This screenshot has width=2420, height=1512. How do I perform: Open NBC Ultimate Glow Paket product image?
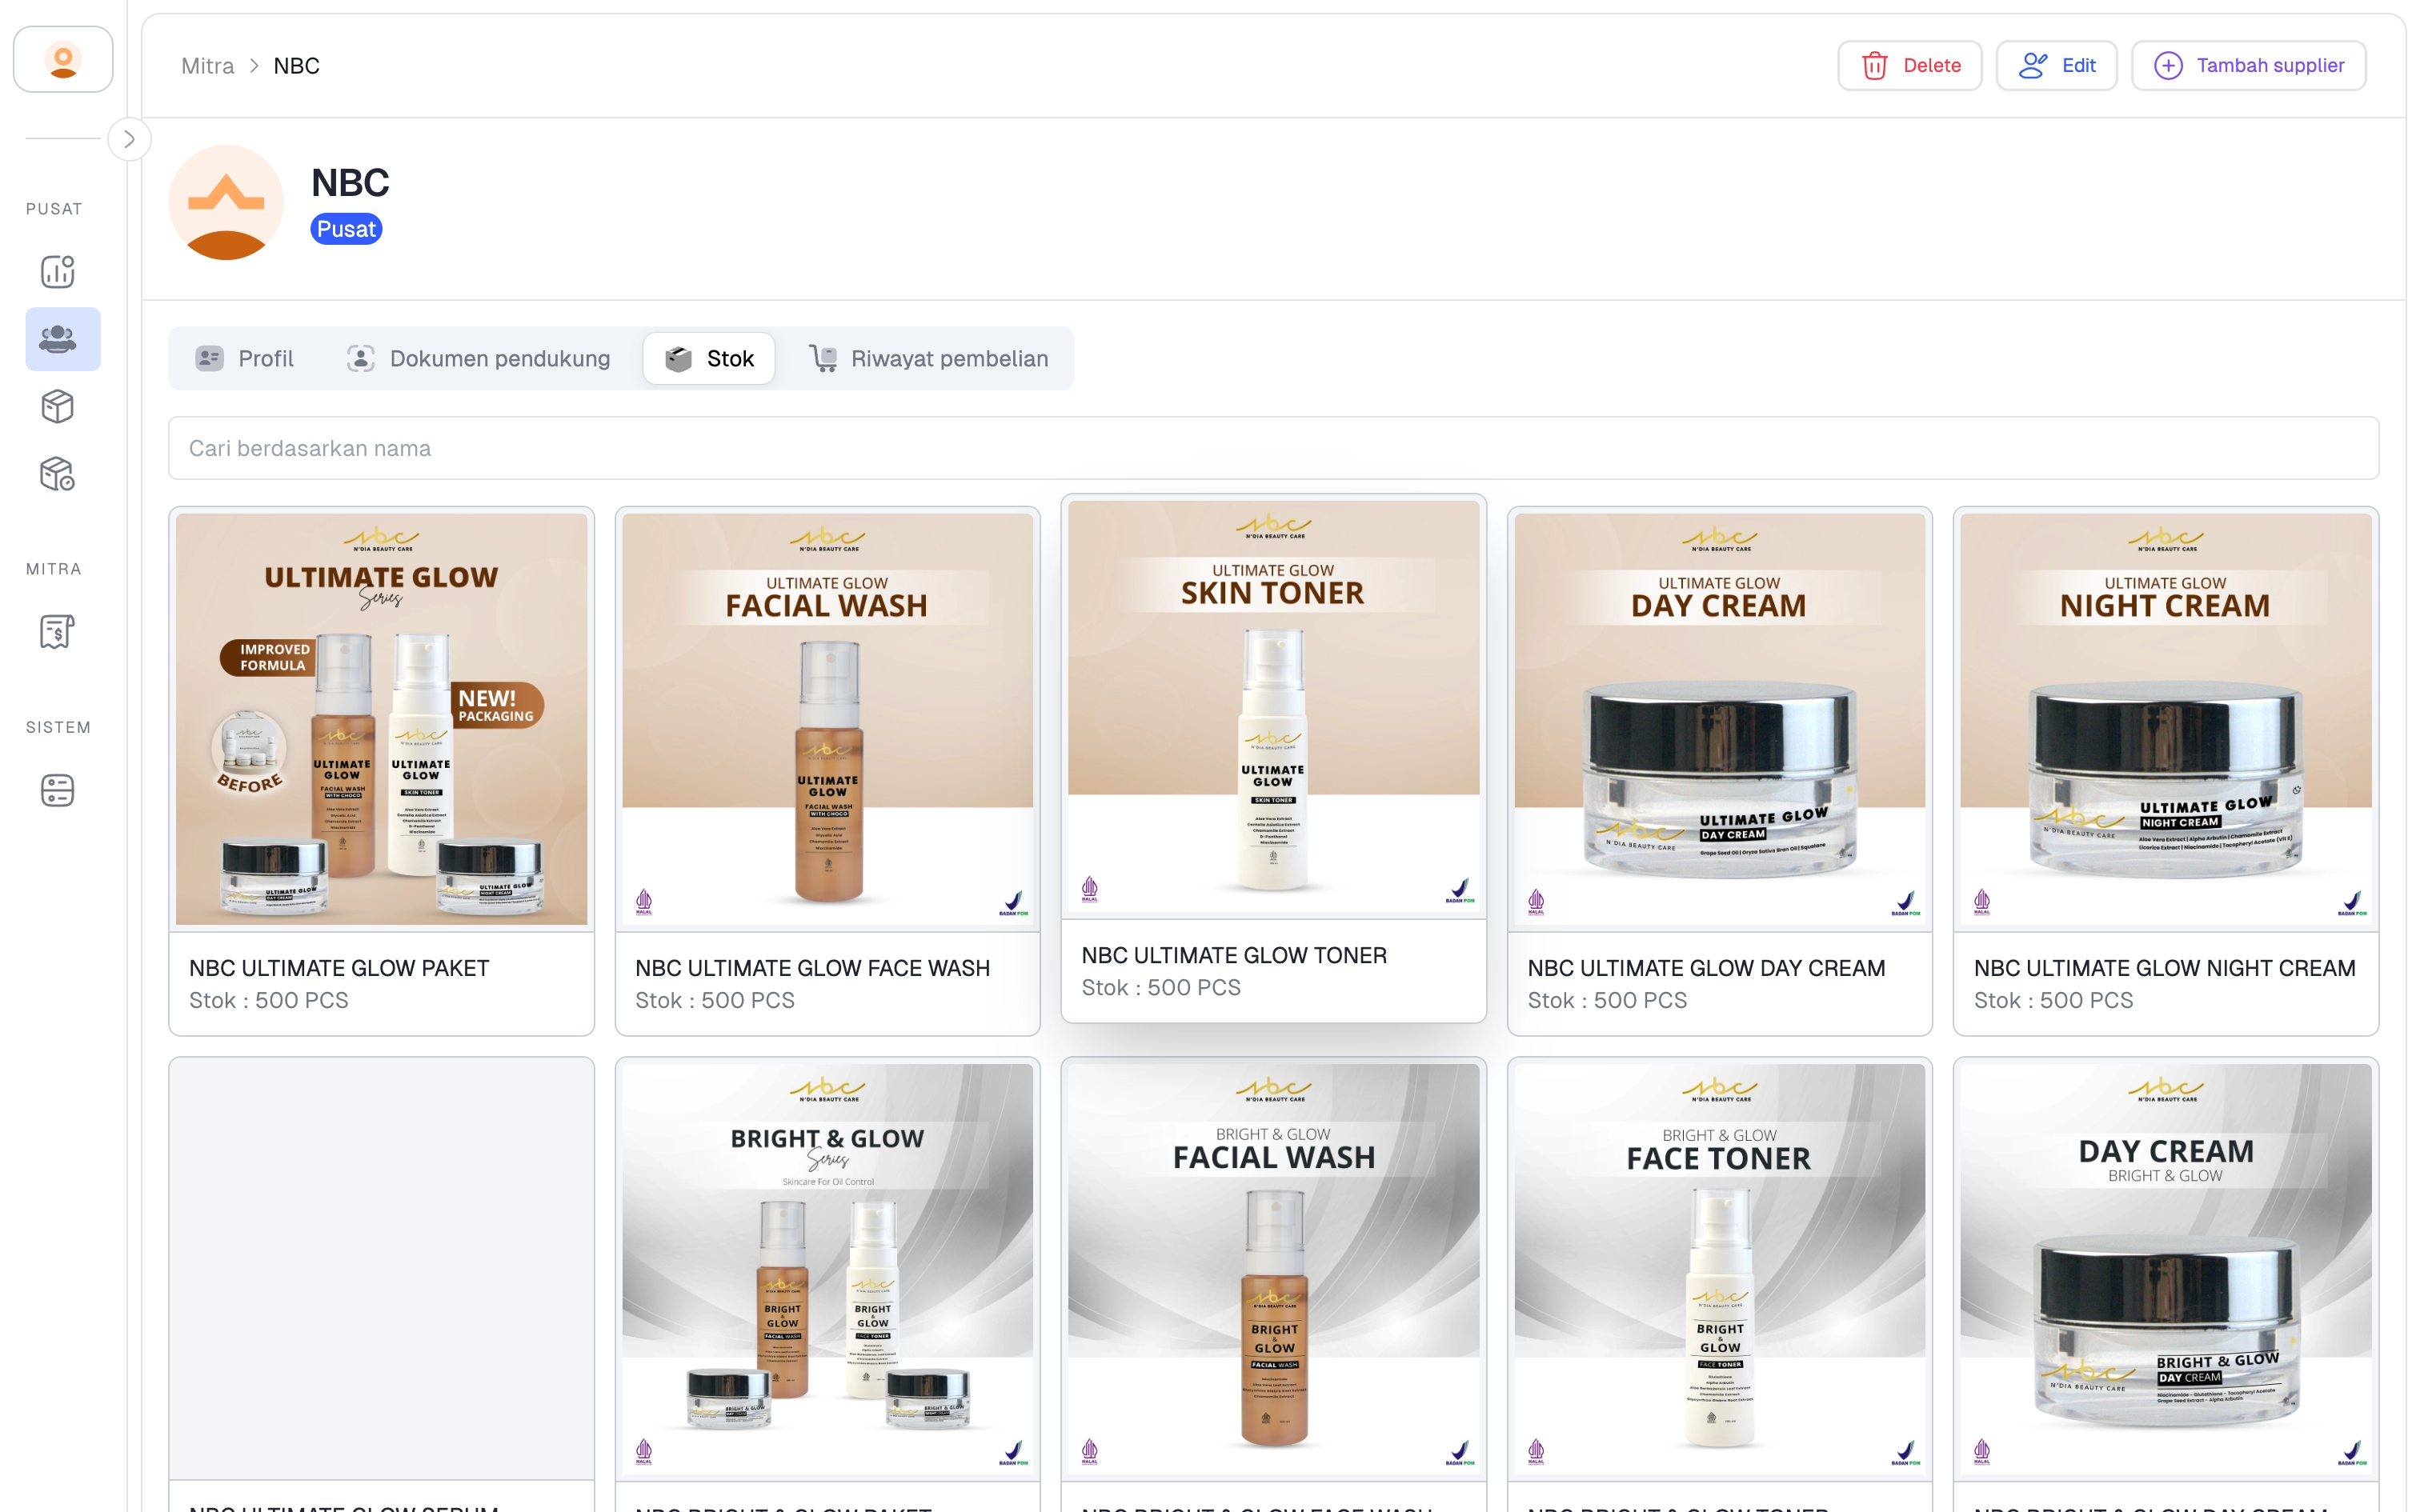pos(381,719)
